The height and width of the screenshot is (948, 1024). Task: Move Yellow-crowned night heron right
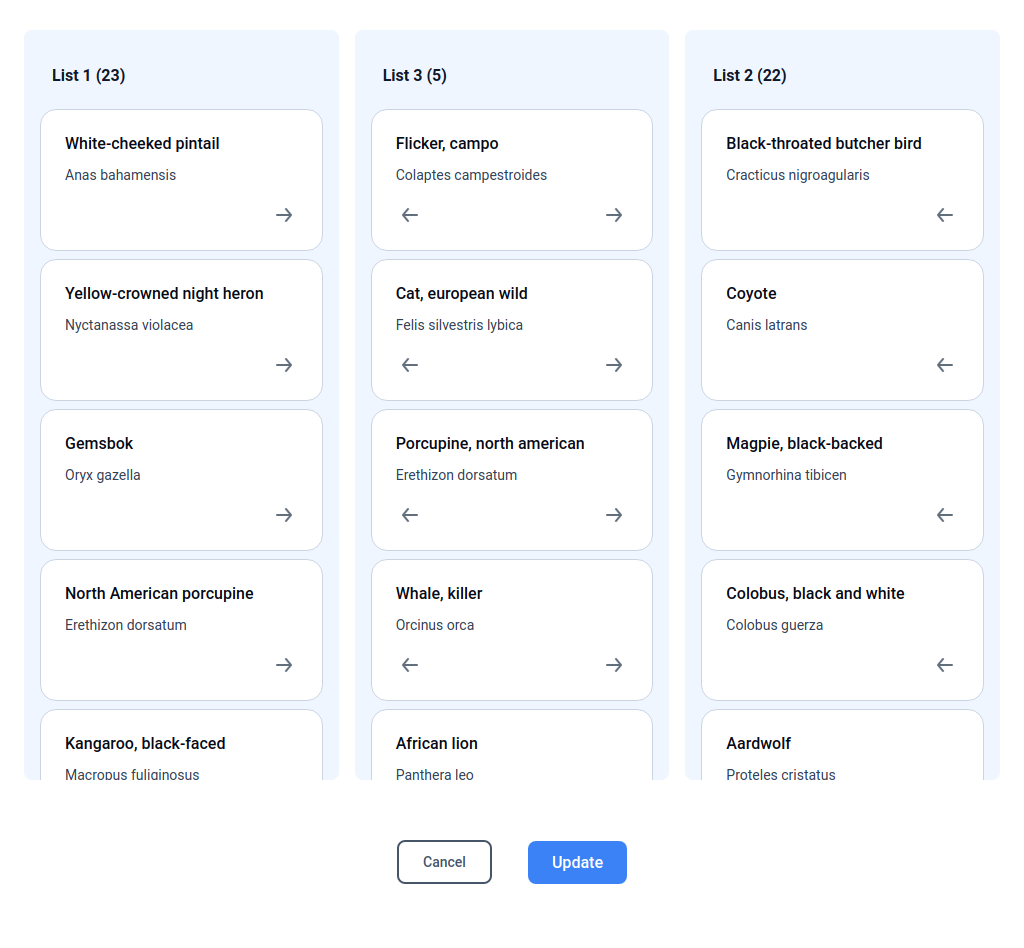coord(283,365)
